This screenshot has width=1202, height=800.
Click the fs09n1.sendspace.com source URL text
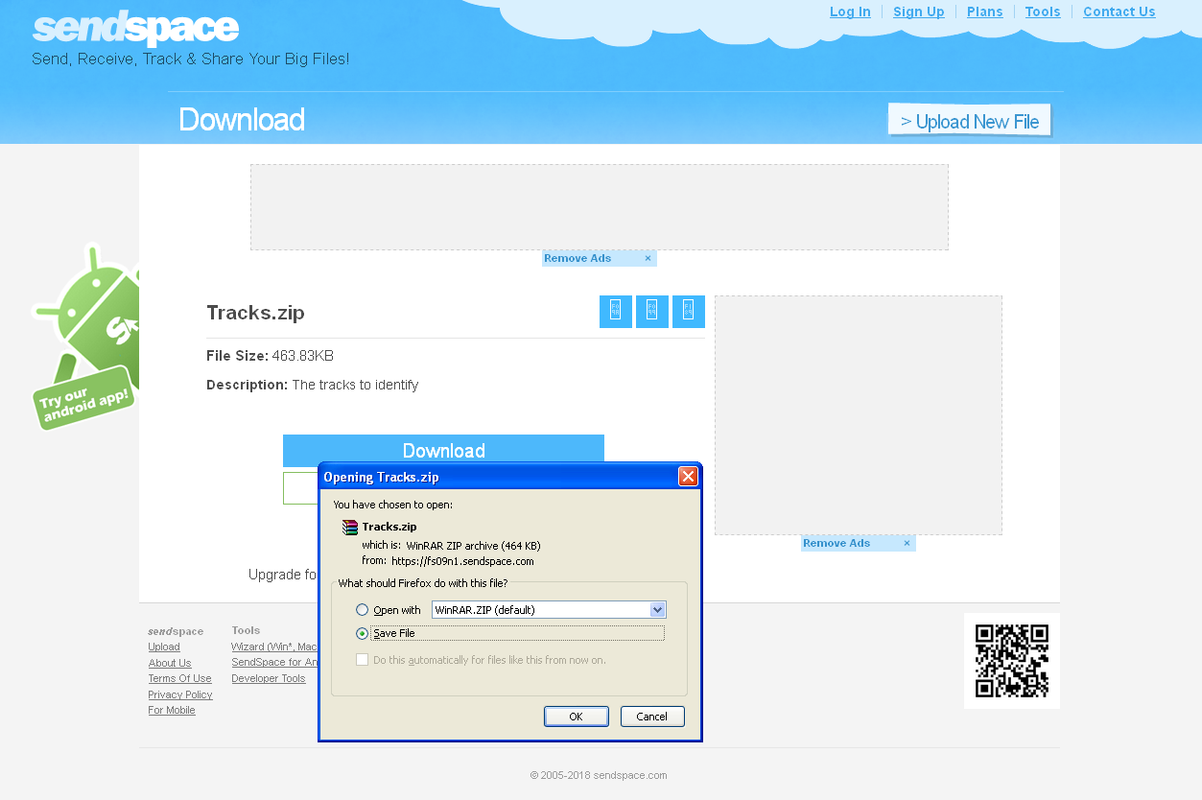(463, 561)
